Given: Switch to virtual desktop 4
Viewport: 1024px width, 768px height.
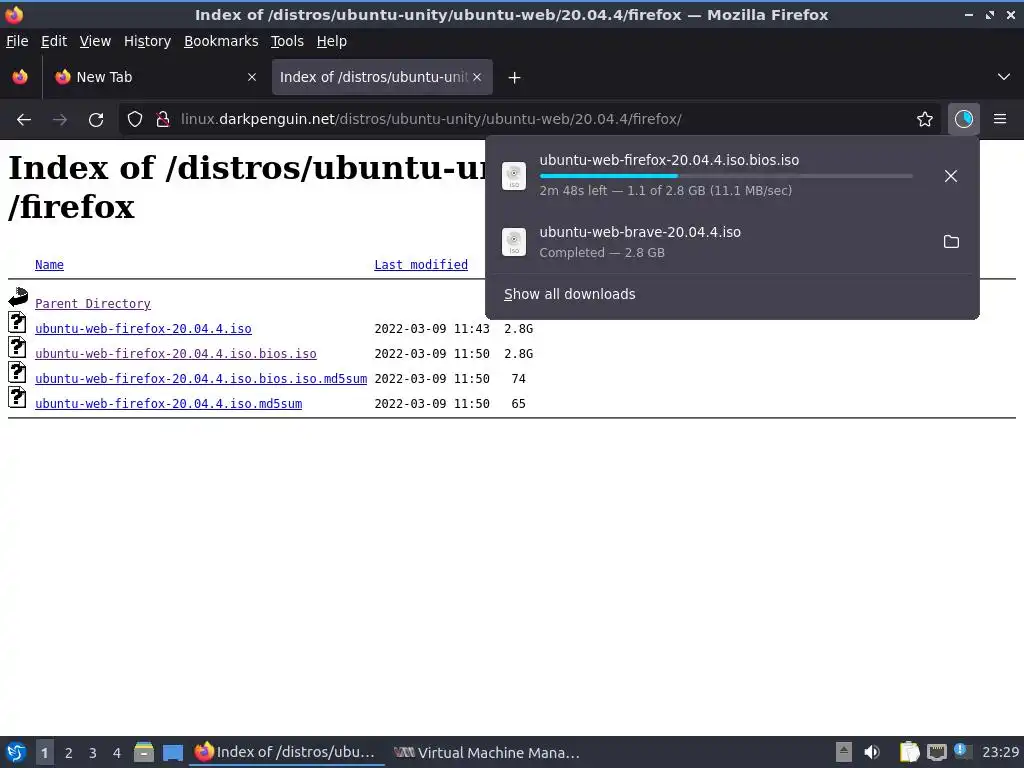Looking at the screenshot, I should tap(117, 753).
